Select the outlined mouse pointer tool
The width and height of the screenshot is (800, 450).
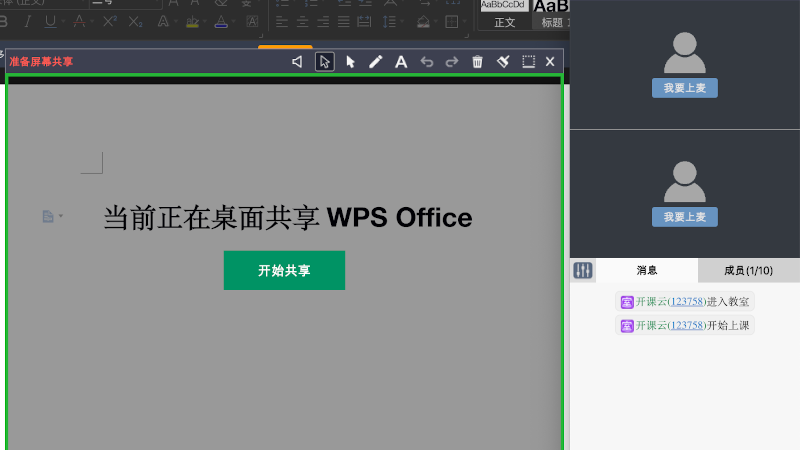click(x=324, y=62)
